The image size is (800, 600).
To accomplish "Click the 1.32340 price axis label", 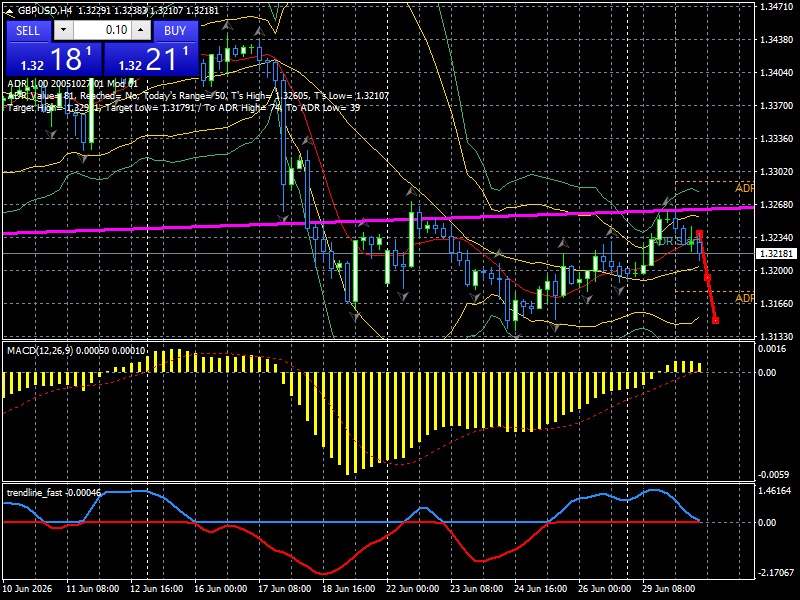I will 776,238.
